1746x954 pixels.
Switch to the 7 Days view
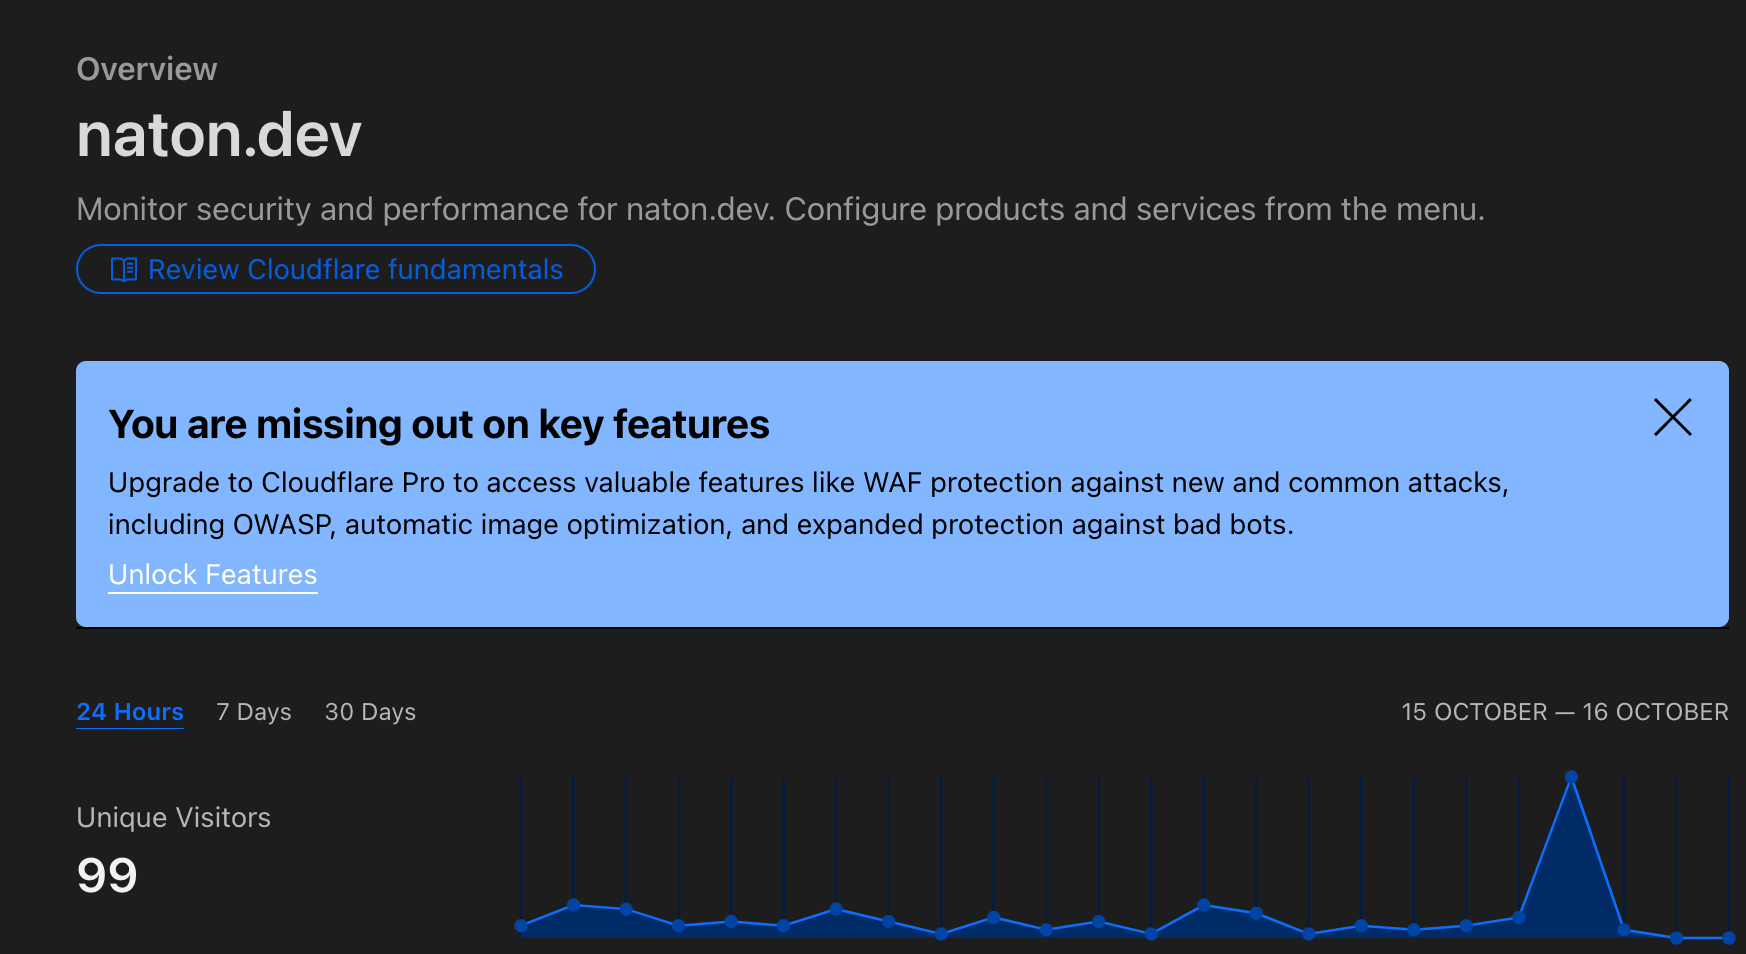click(x=254, y=712)
